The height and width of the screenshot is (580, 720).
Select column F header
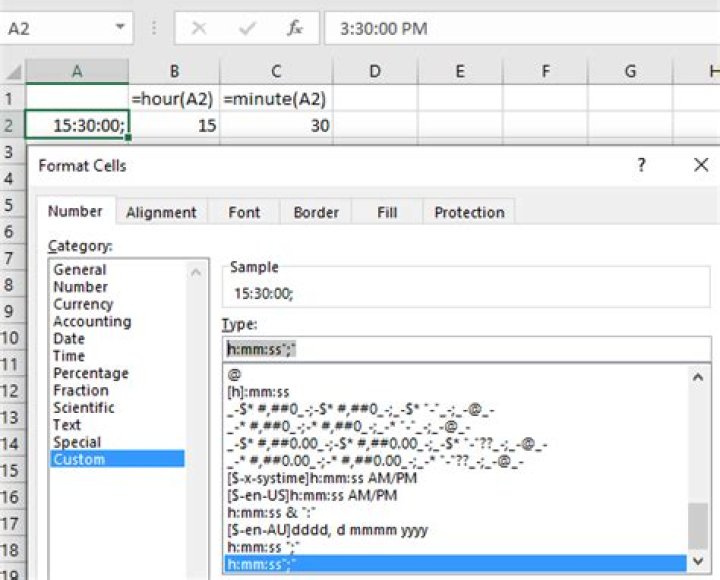point(545,71)
